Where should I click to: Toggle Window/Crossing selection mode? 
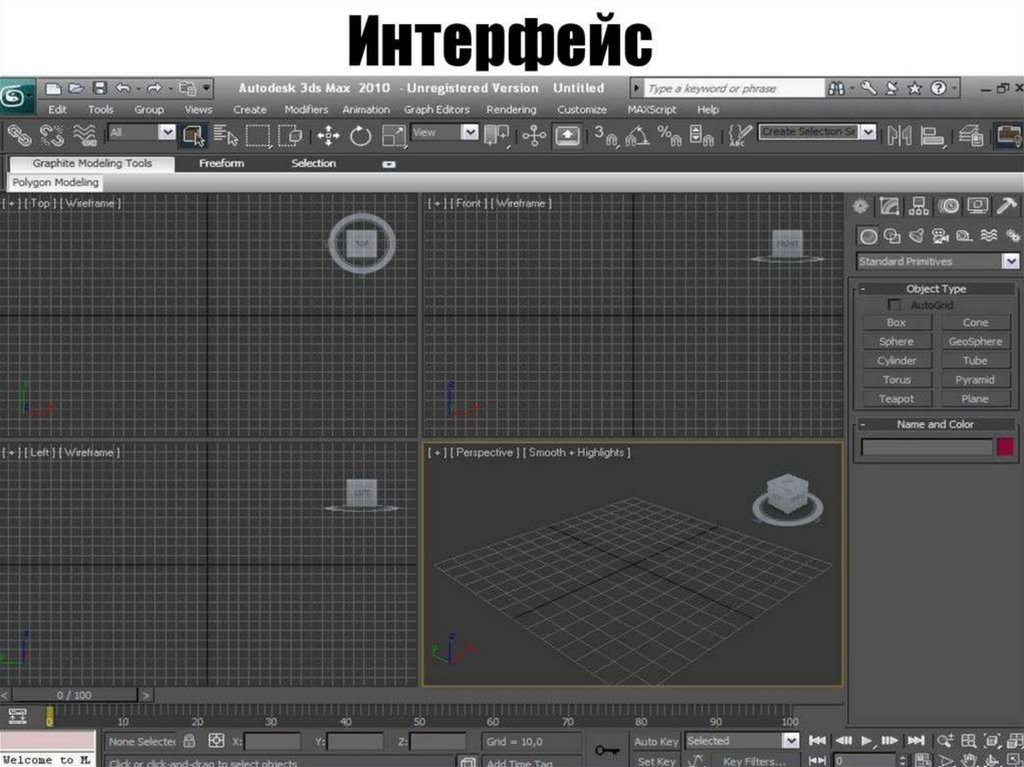(289, 136)
